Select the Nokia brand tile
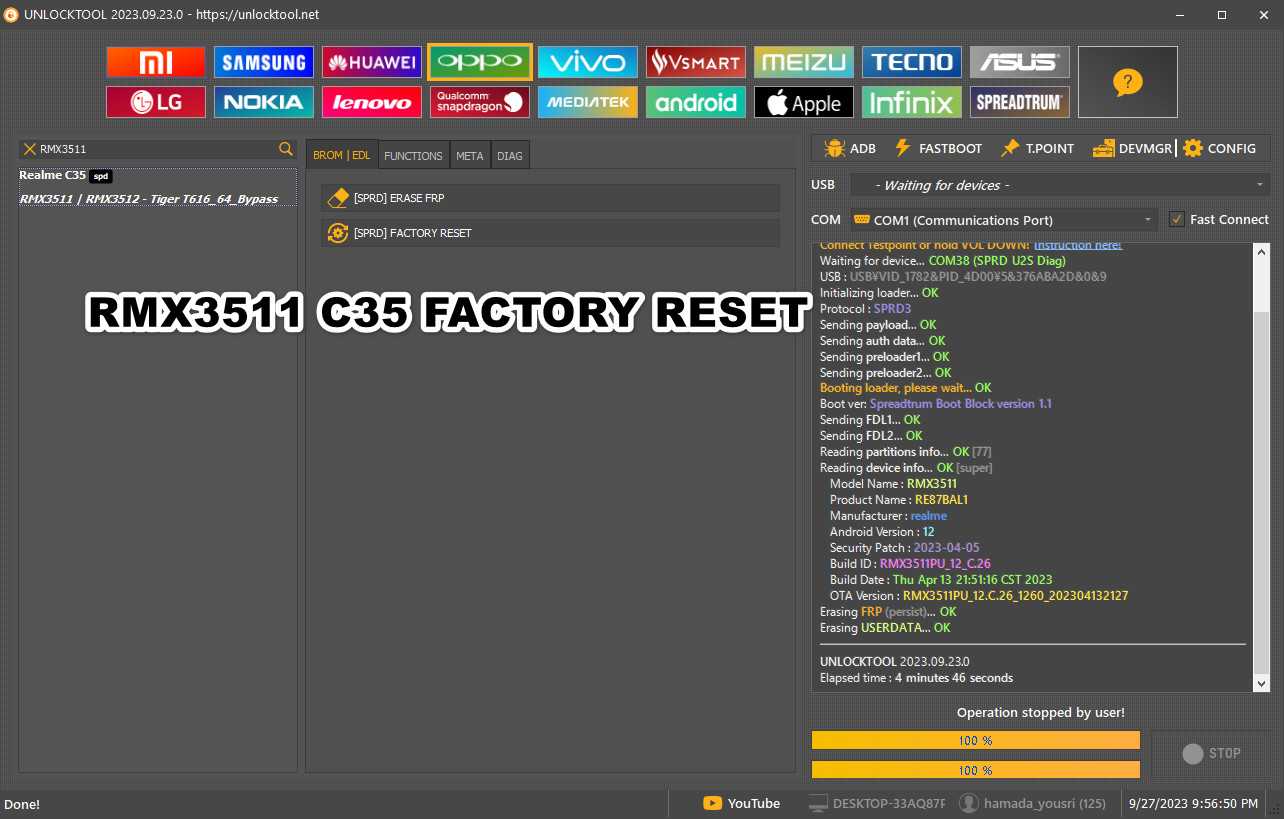Screen dimensions: 1284x819 click(264, 102)
